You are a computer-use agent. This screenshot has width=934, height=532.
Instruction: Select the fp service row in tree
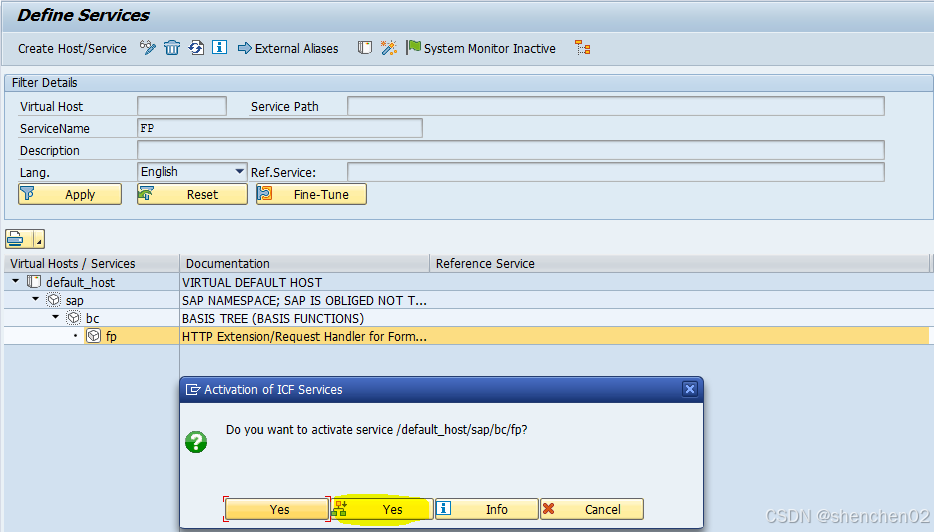click(111, 336)
